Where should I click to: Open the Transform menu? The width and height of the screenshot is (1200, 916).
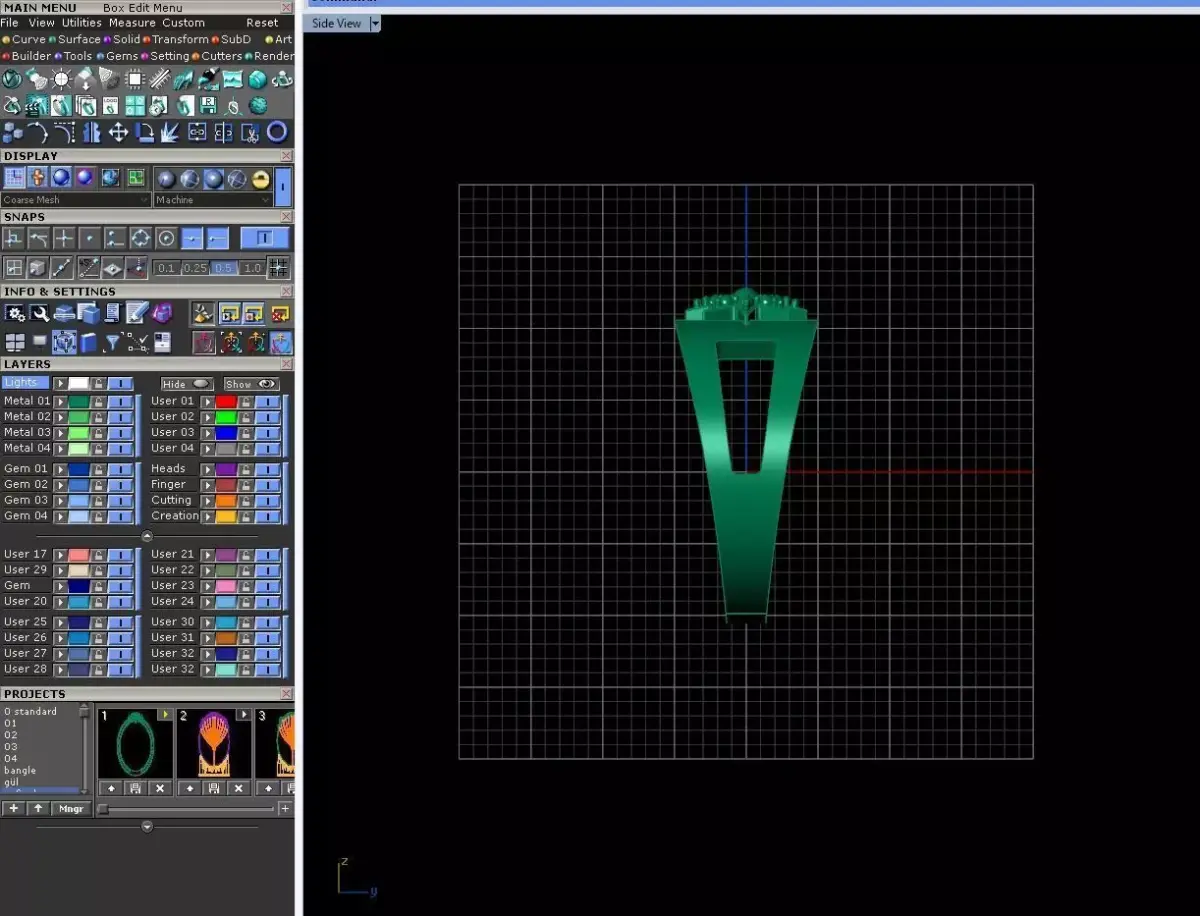coord(180,39)
